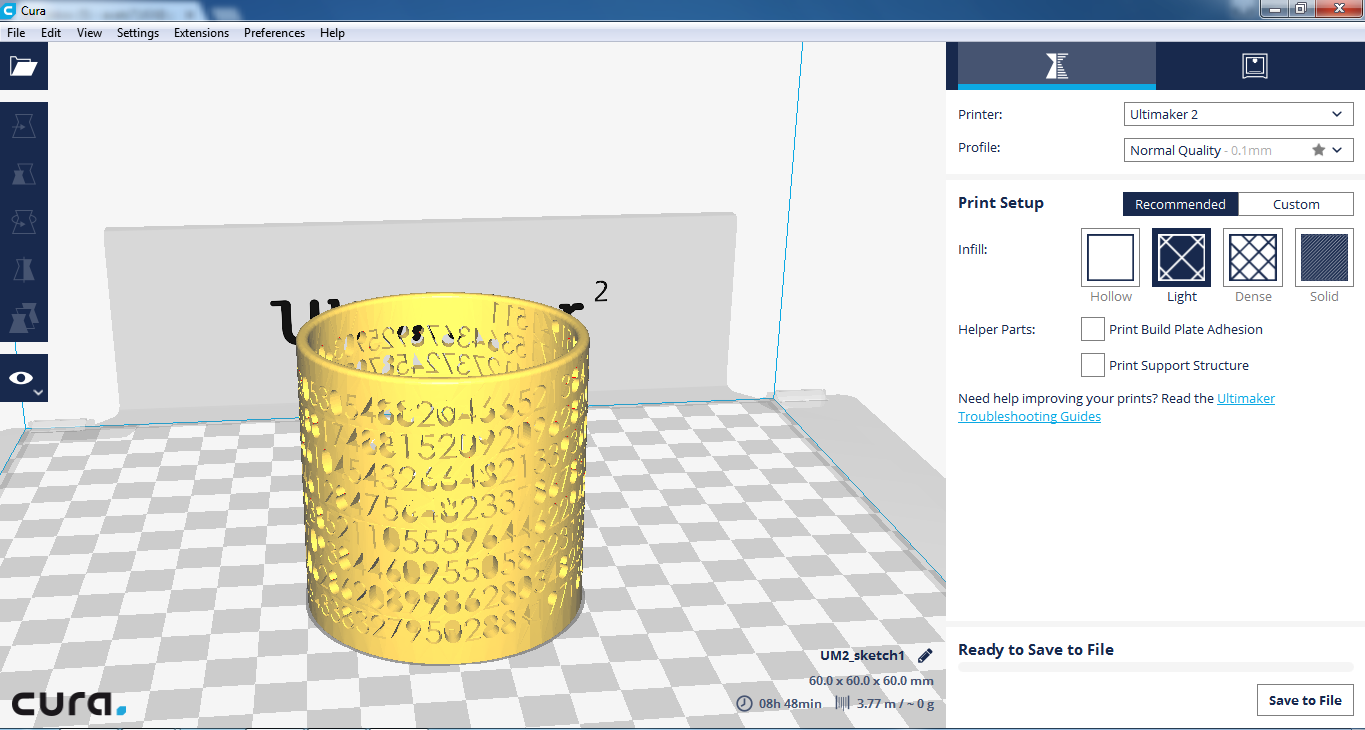Click the print time clock icon
The image size is (1365, 730).
(744, 703)
